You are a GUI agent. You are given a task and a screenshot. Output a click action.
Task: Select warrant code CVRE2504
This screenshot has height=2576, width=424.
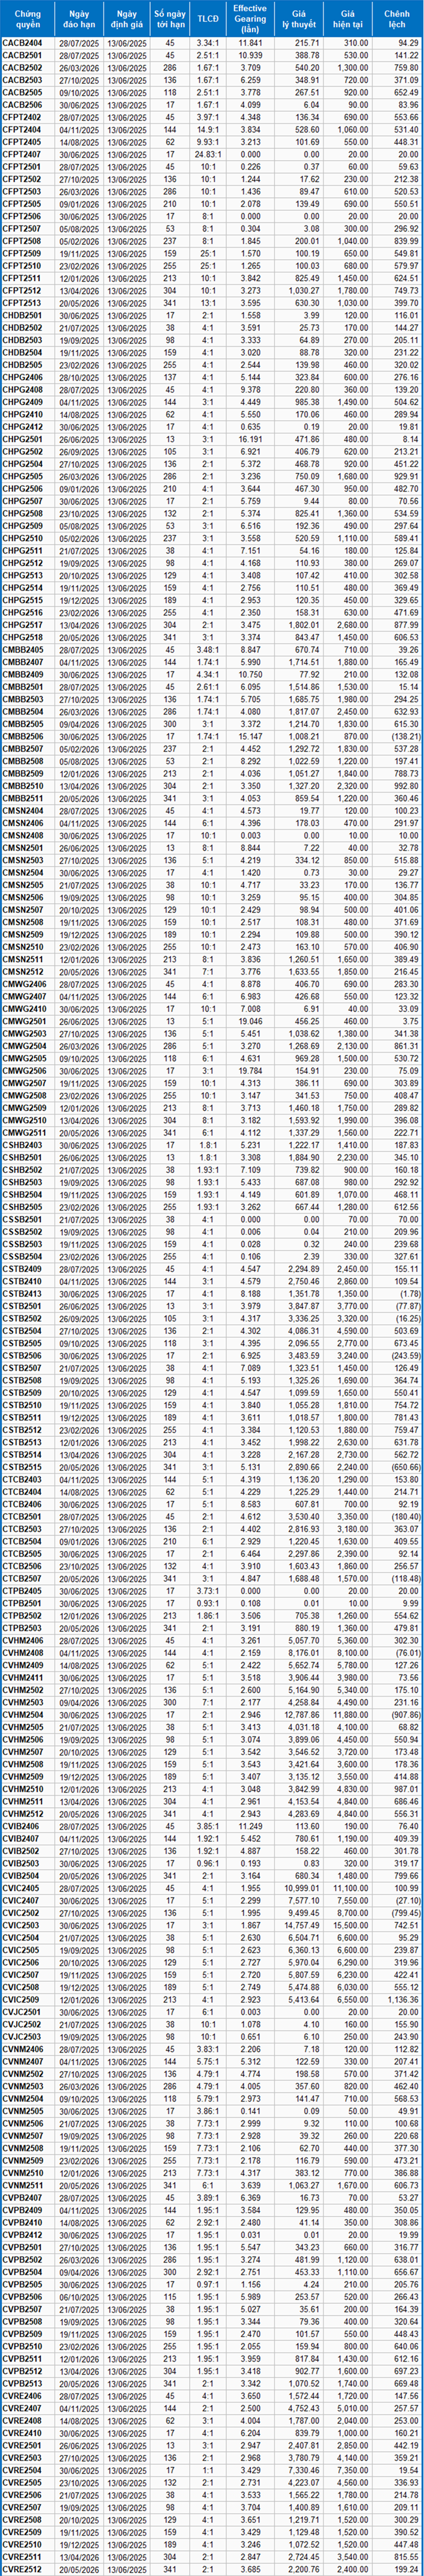[22, 2470]
